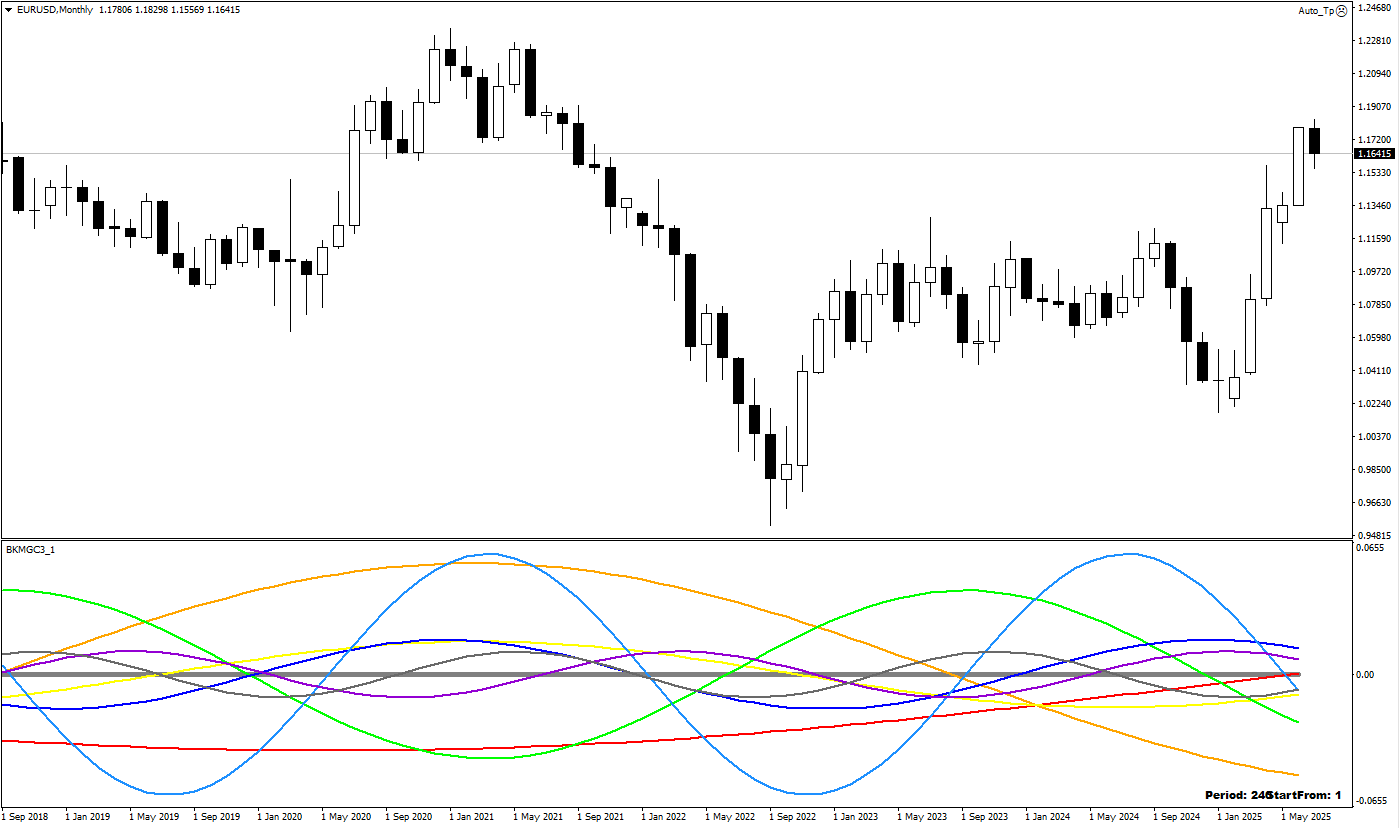Click the 1 Sep 2022 date marker
This screenshot has width=1400, height=828.
pos(793,817)
